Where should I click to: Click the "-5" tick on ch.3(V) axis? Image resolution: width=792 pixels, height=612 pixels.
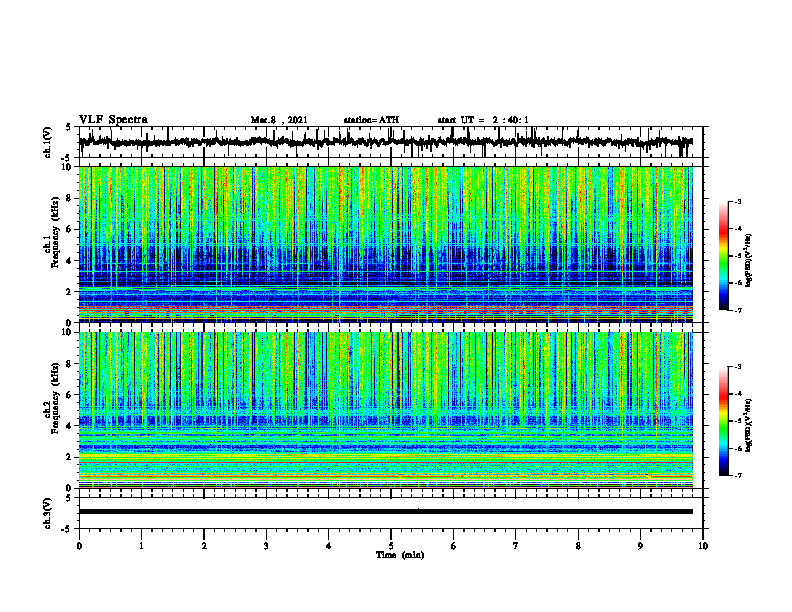[67, 529]
